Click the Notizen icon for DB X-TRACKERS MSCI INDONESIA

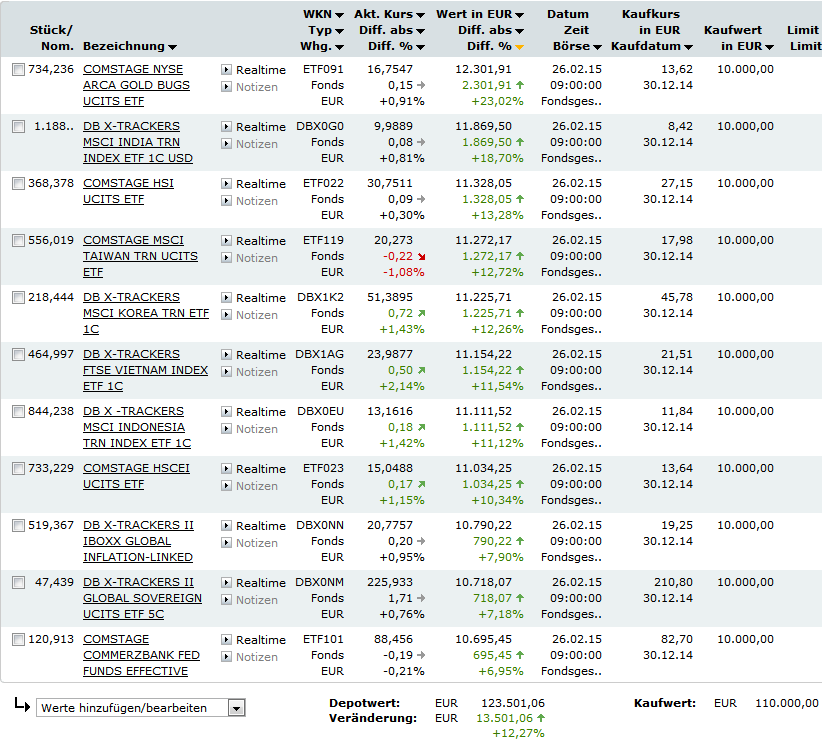(226, 429)
